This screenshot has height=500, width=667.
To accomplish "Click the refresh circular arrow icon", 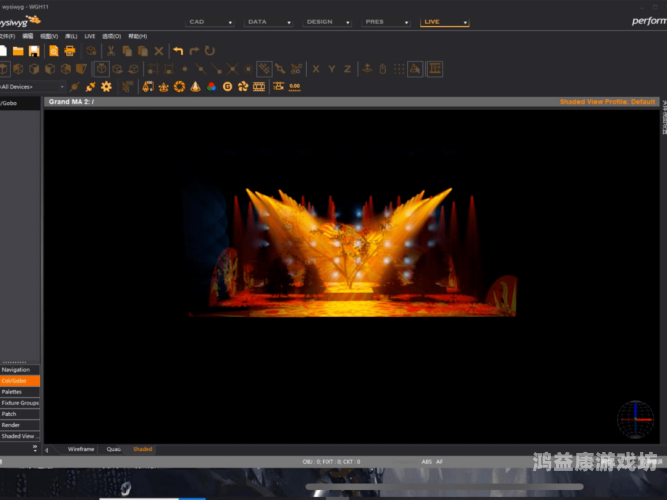I will [210, 51].
